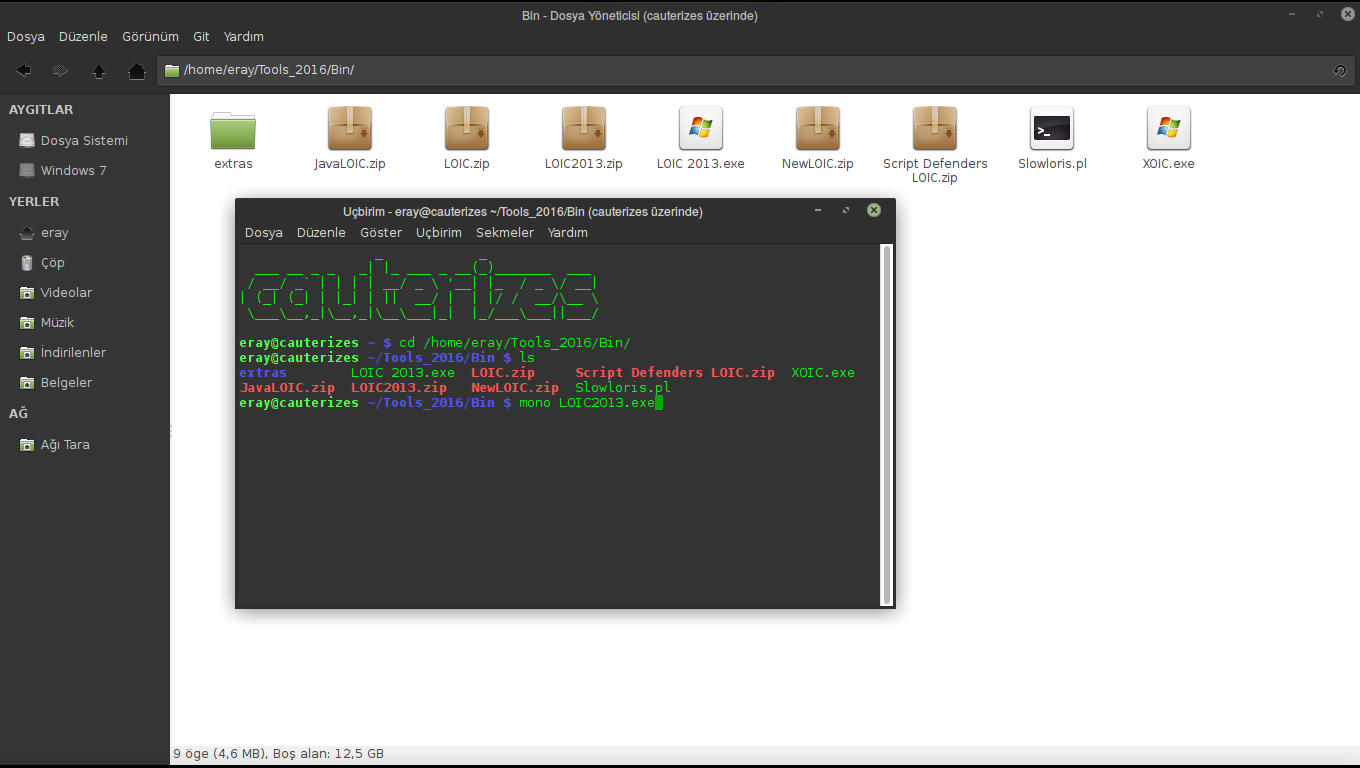Click the forward navigation arrow in the file manager
The image size is (1360, 768).
click(60, 70)
